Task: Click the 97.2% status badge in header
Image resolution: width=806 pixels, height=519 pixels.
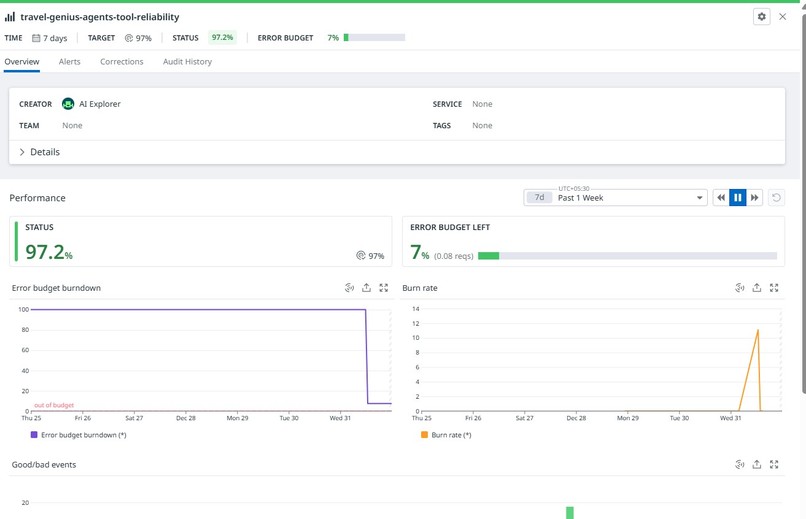Action: [x=222, y=38]
